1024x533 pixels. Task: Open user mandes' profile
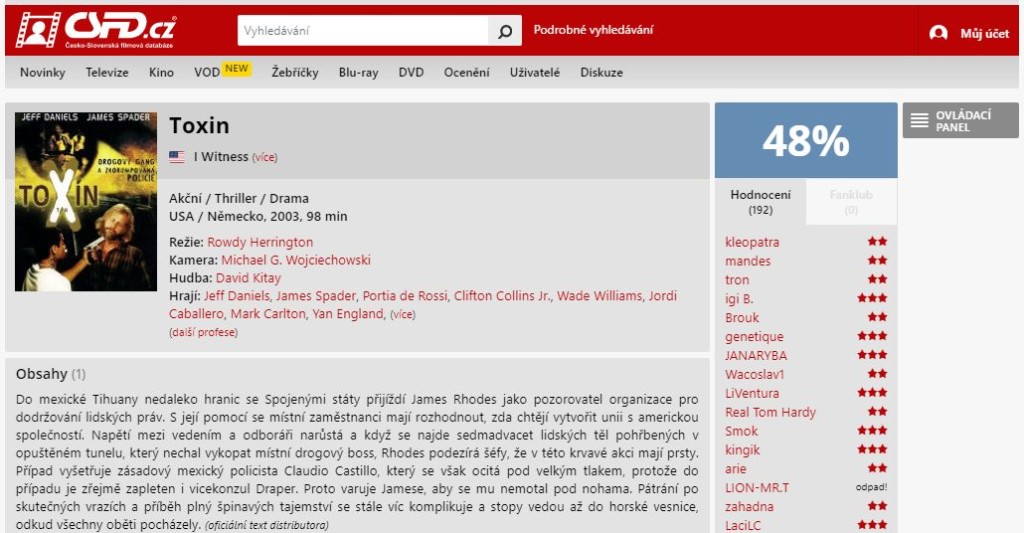748,261
